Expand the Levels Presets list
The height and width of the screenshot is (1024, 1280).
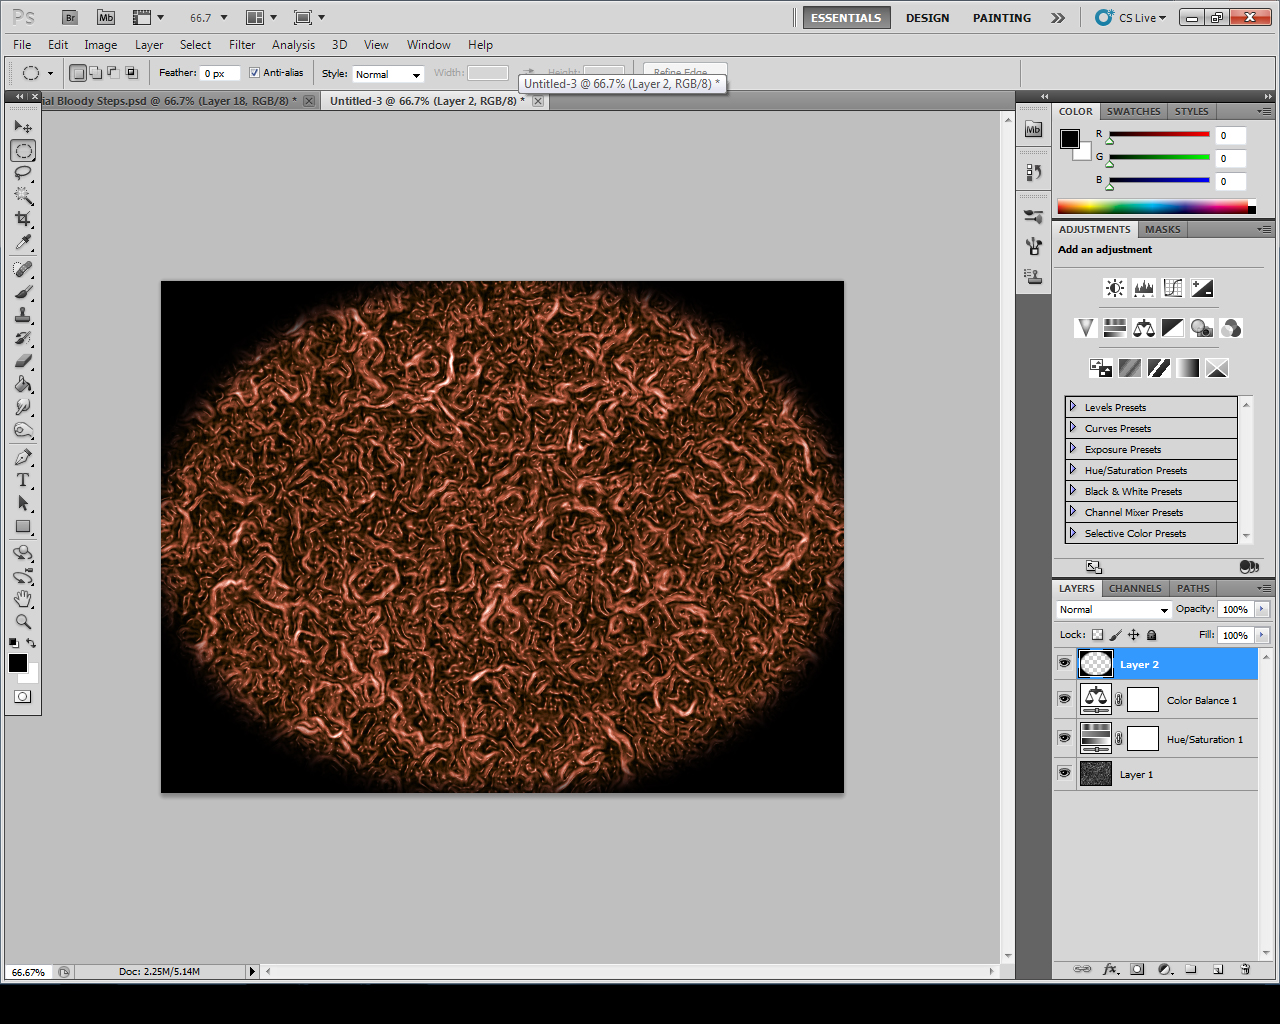click(x=1073, y=407)
